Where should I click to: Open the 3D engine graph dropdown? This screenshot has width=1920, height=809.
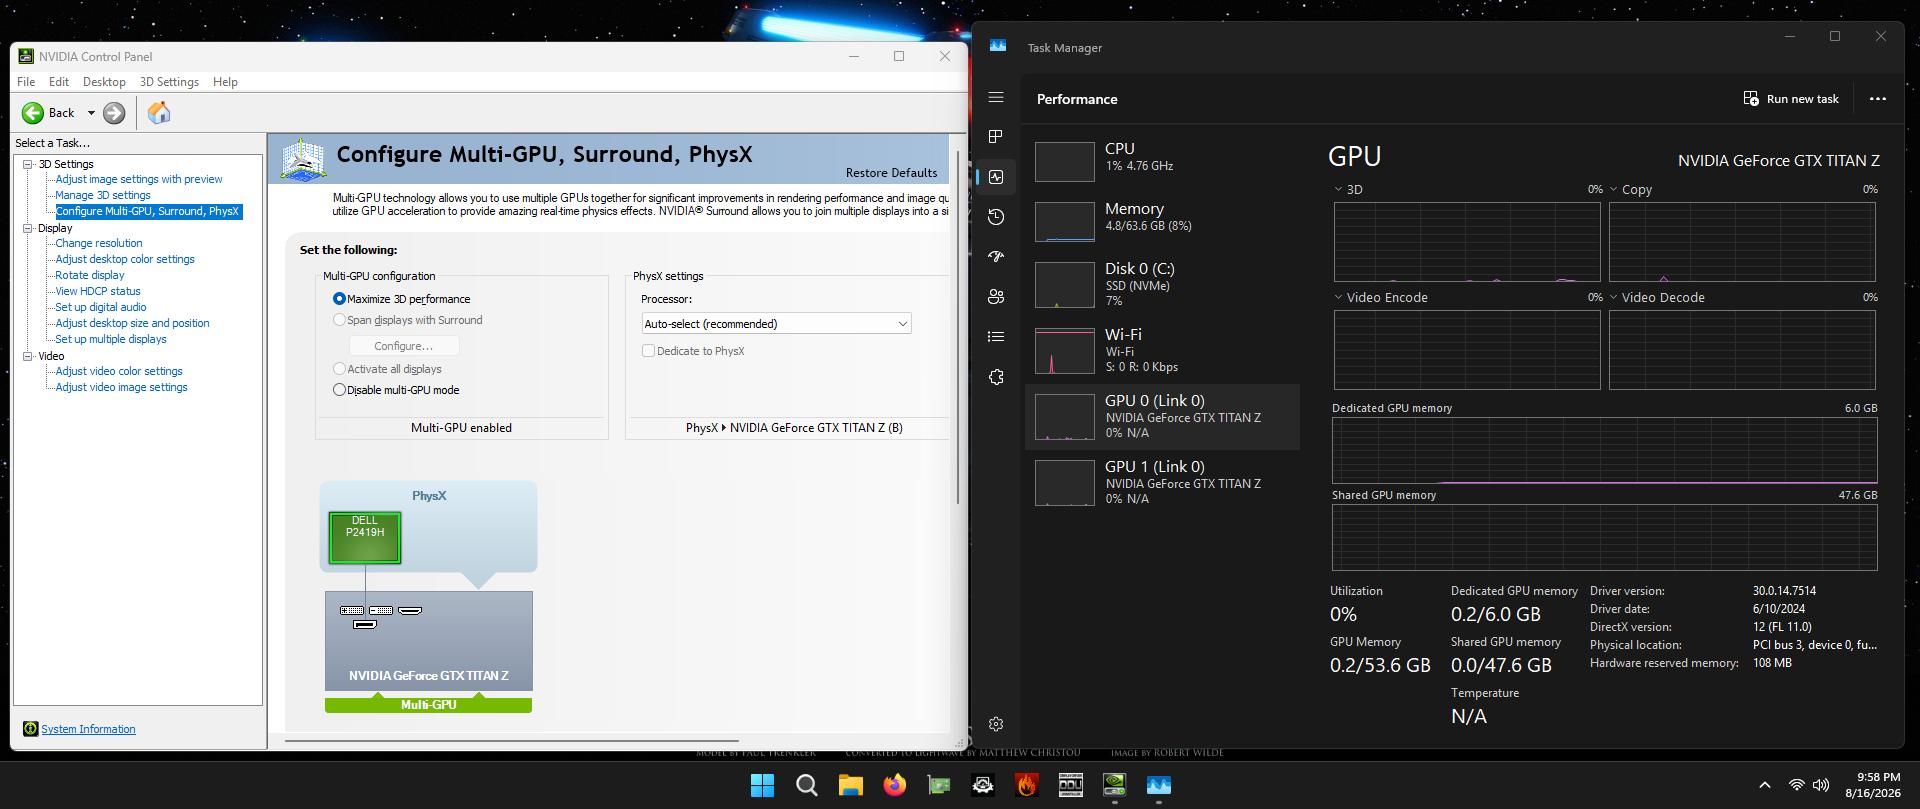click(1339, 189)
